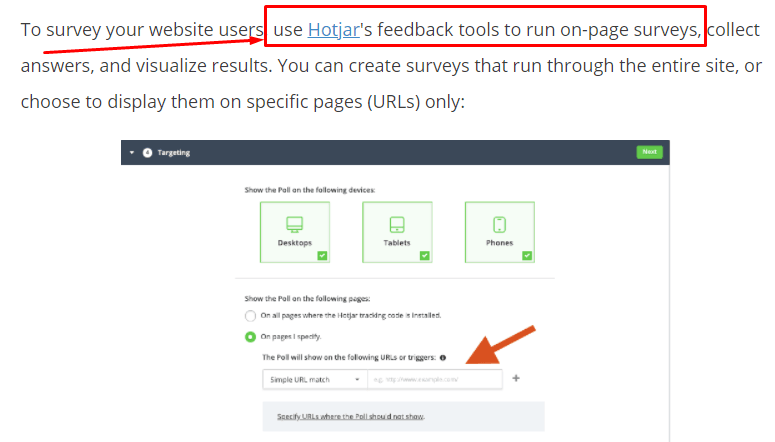Click the Desktops label text
Screen dimensions: 775x442
tap(295, 243)
